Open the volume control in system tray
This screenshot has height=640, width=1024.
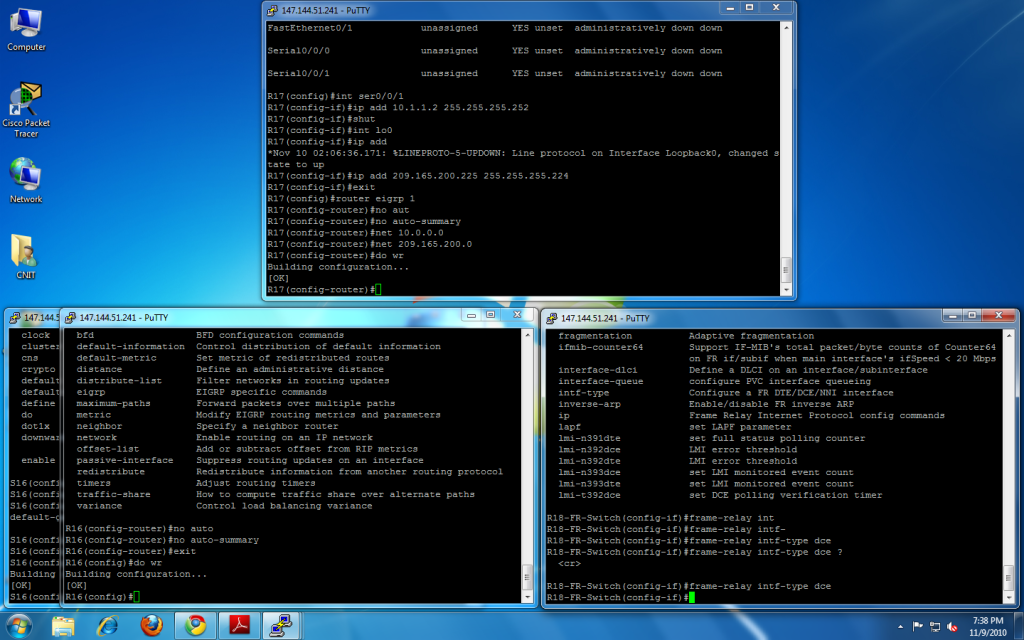click(x=950, y=626)
